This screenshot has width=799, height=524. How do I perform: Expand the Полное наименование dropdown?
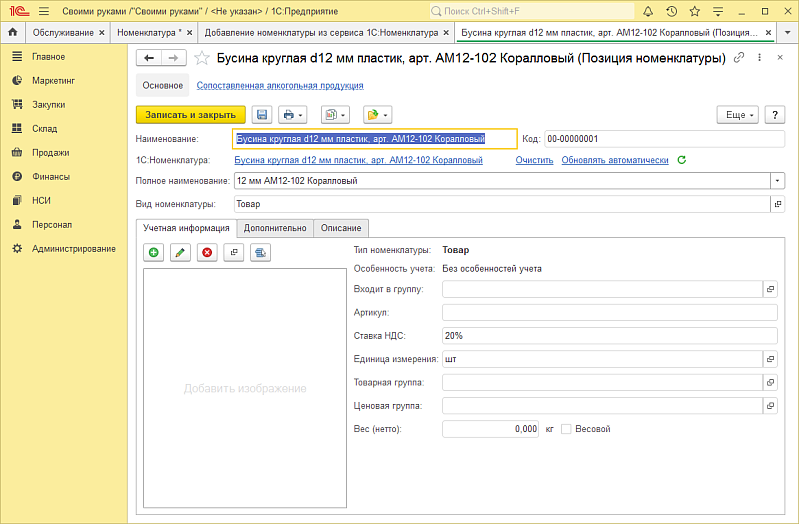tap(777, 181)
